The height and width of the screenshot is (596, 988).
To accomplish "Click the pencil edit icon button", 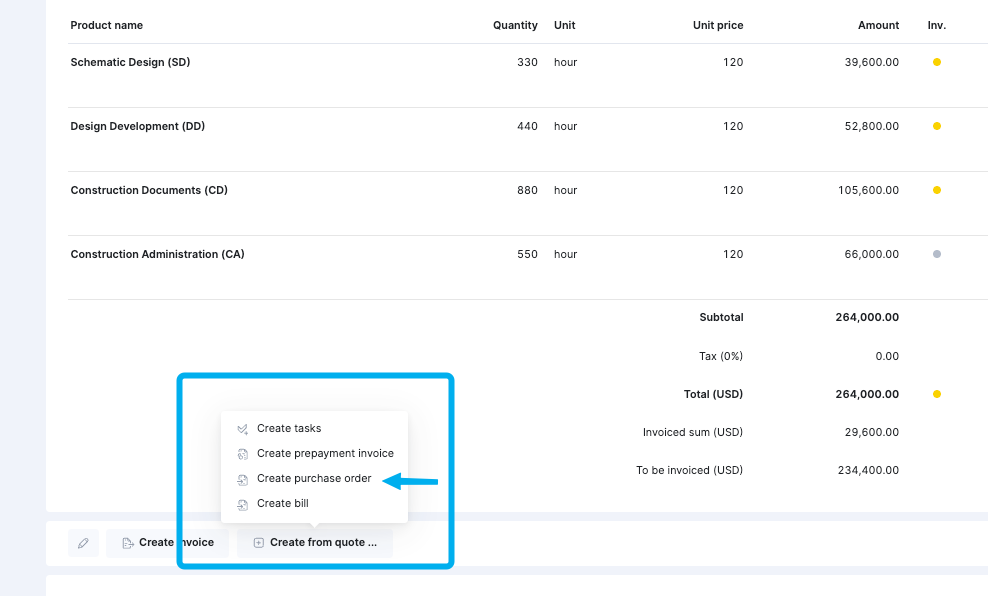I will point(83,542).
